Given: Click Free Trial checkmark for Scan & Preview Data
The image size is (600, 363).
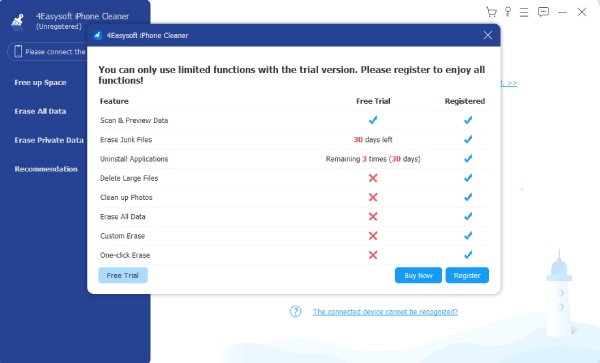Looking at the screenshot, I should pos(373,120).
